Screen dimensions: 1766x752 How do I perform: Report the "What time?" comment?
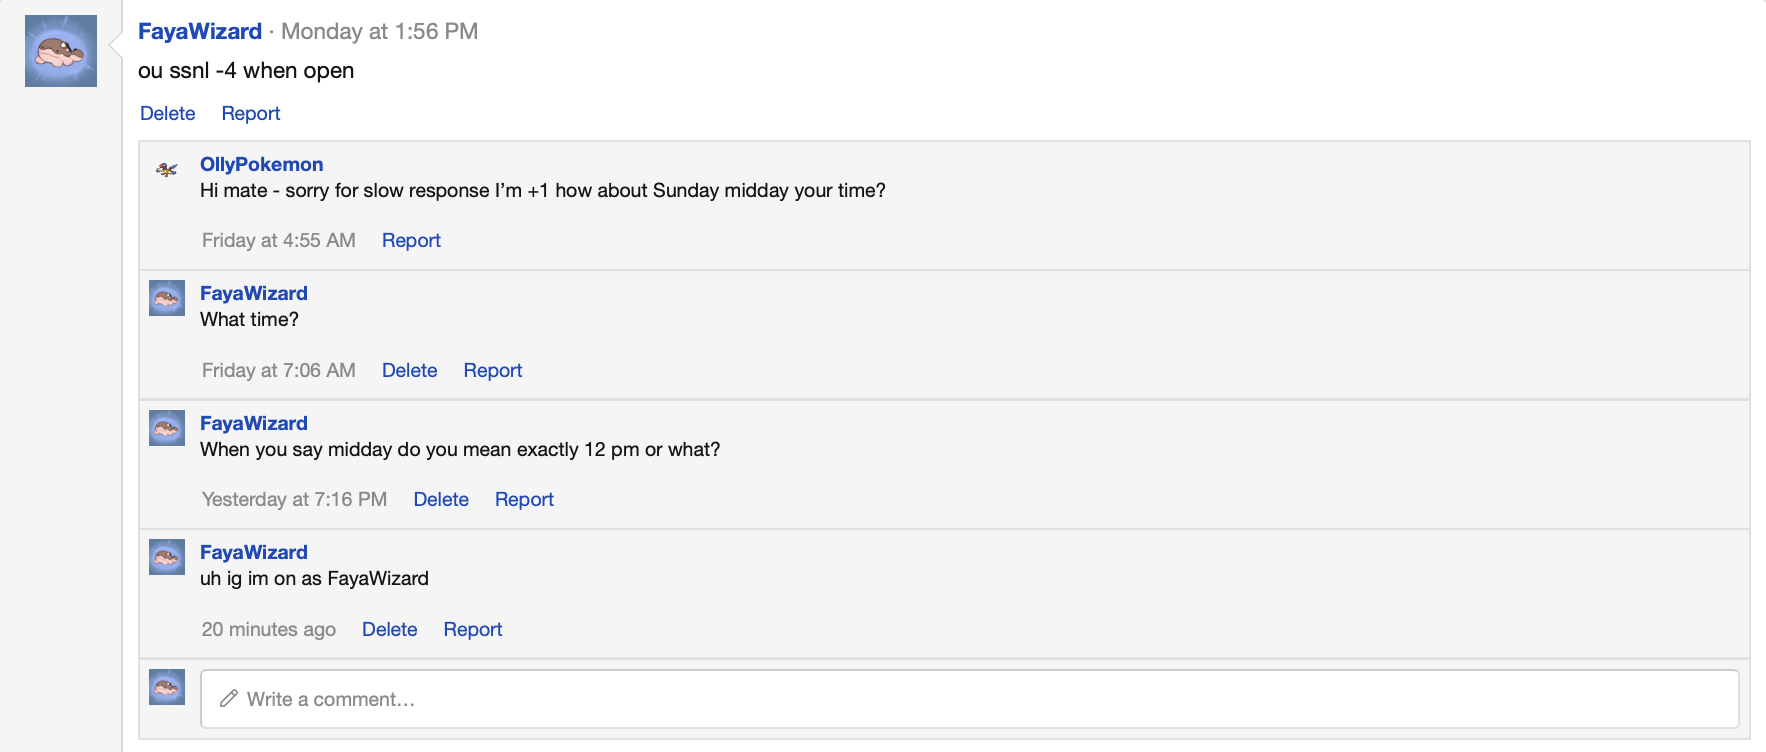pyautogui.click(x=492, y=370)
